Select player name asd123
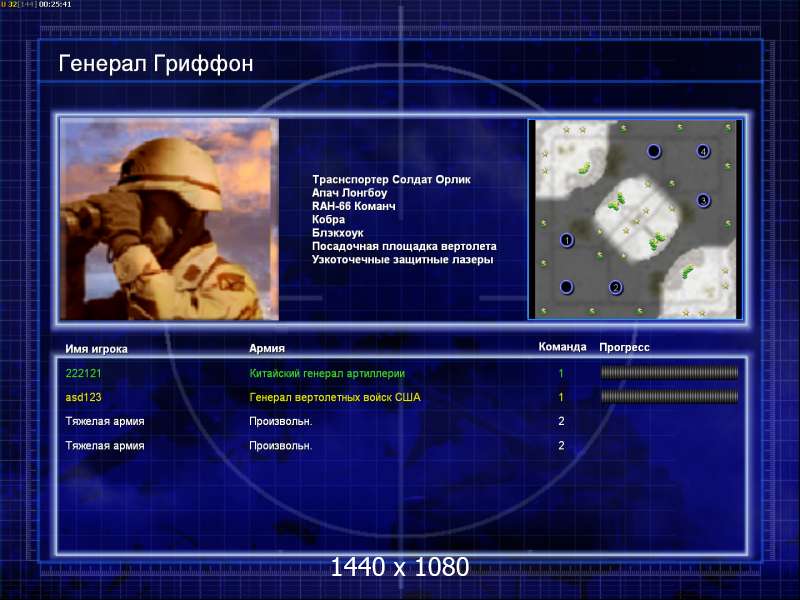Screen dimensions: 800x600 [x=83, y=397]
